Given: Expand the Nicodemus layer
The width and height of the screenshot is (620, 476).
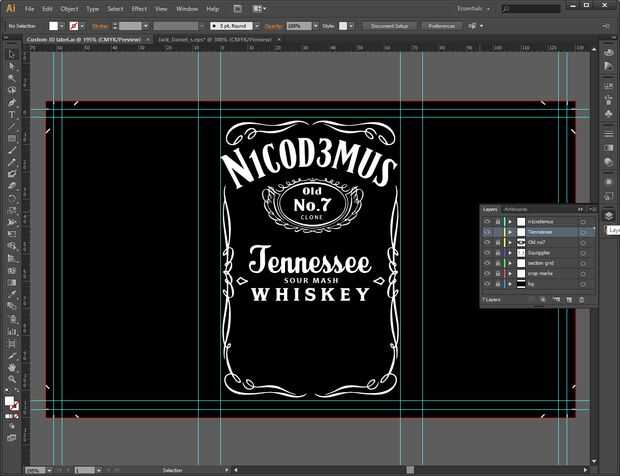Looking at the screenshot, I should pyautogui.click(x=510, y=222).
